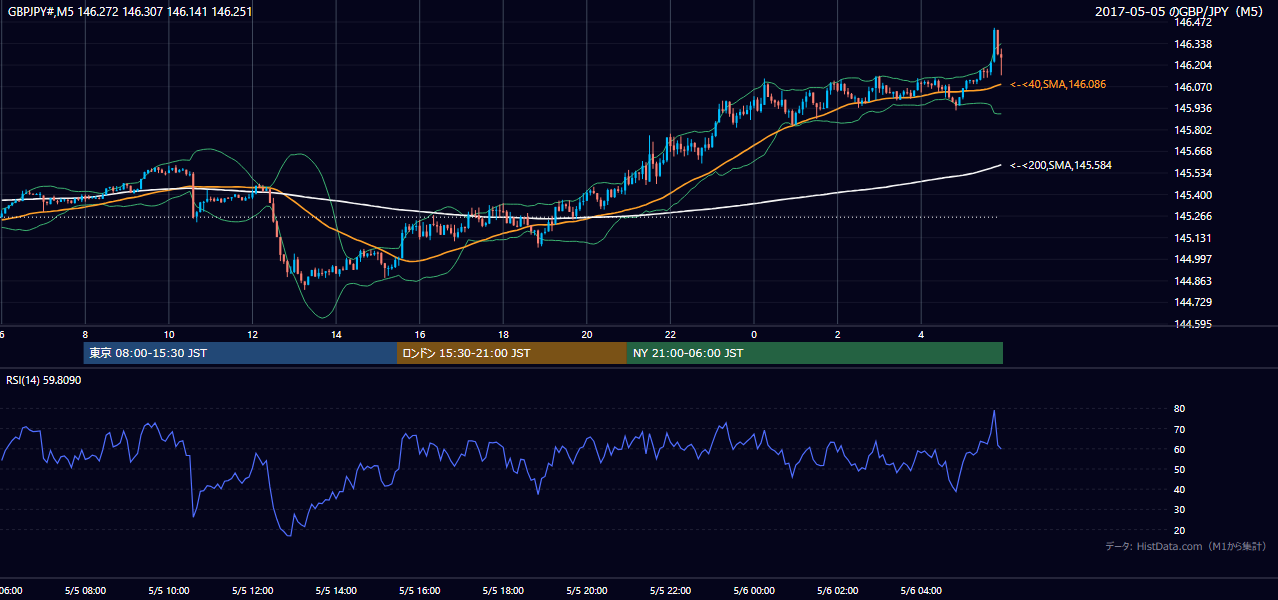Image resolution: width=1278 pixels, height=600 pixels.
Task: Click RSI axis level 50
Action: [1180, 469]
